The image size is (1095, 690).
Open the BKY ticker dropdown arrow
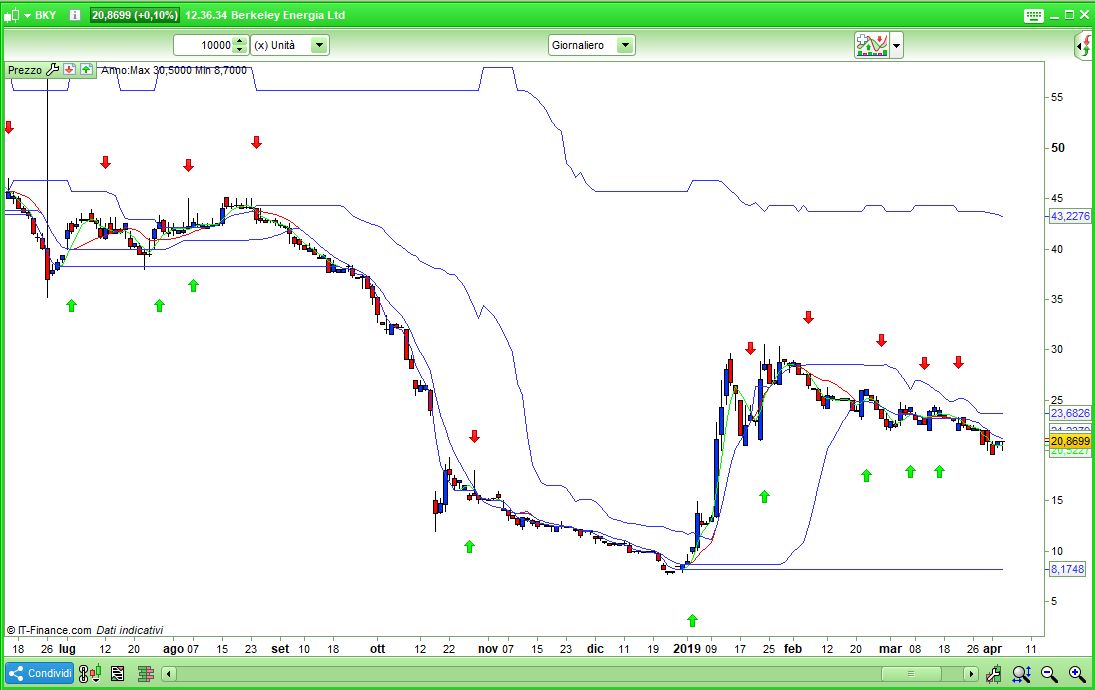[27, 15]
